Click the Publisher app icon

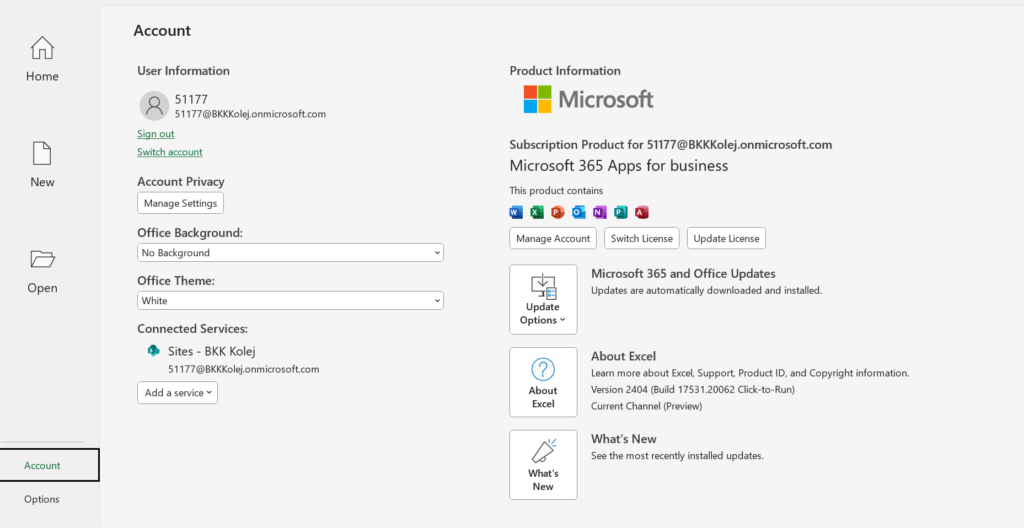[x=620, y=212]
